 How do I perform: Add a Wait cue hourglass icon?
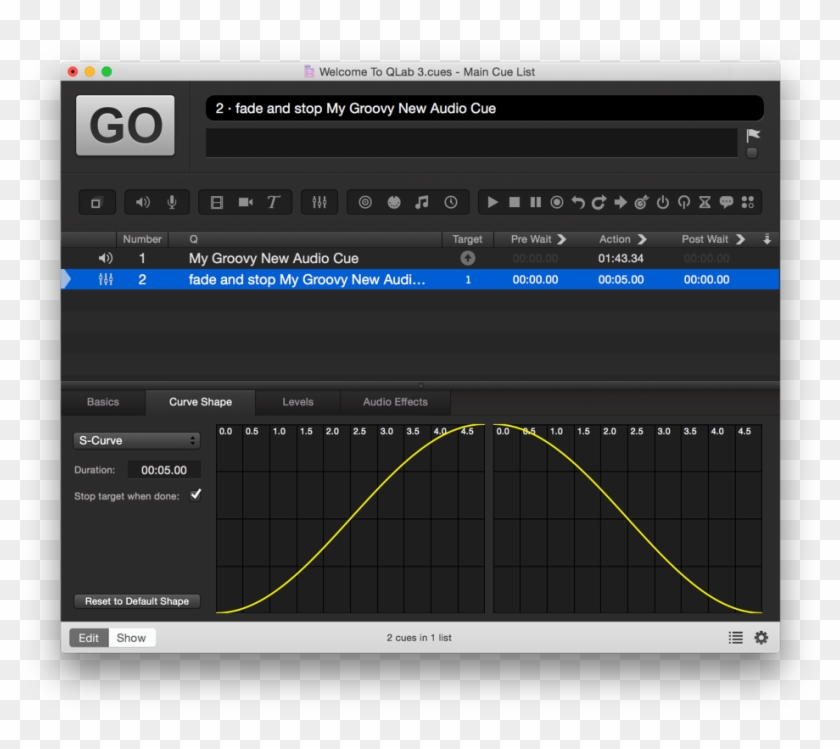tap(705, 203)
